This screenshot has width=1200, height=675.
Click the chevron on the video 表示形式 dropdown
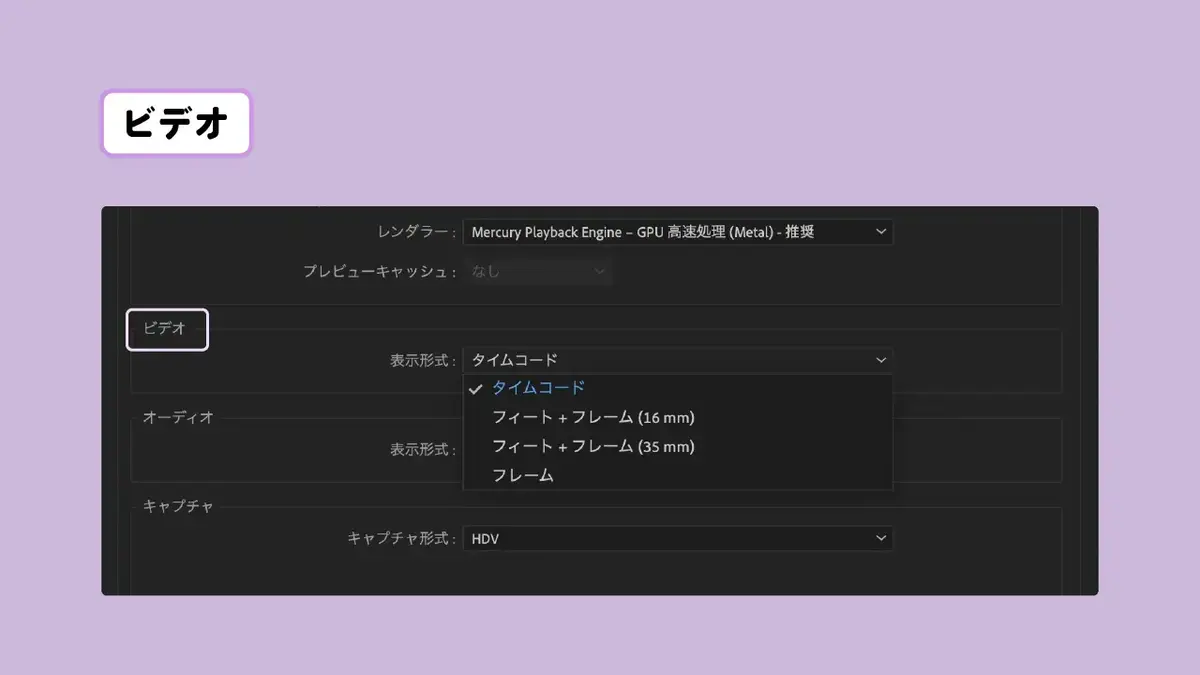coord(880,360)
